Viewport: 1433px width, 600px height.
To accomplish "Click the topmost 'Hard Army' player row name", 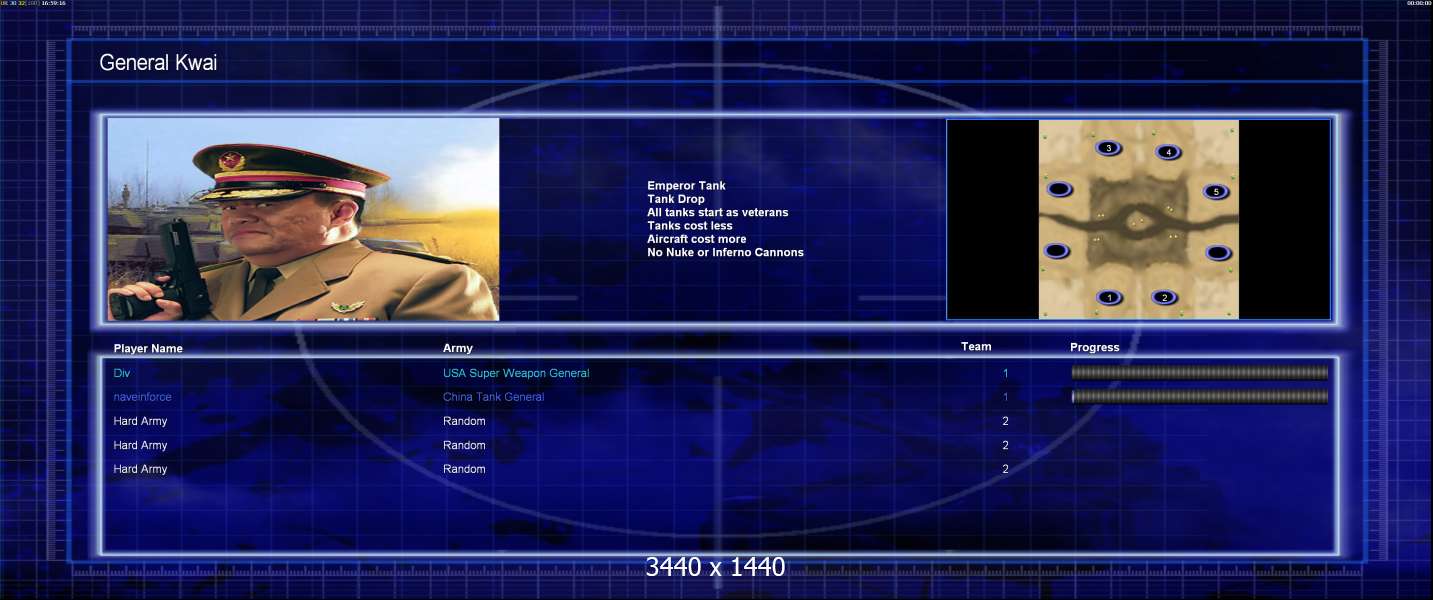I will (x=140, y=421).
